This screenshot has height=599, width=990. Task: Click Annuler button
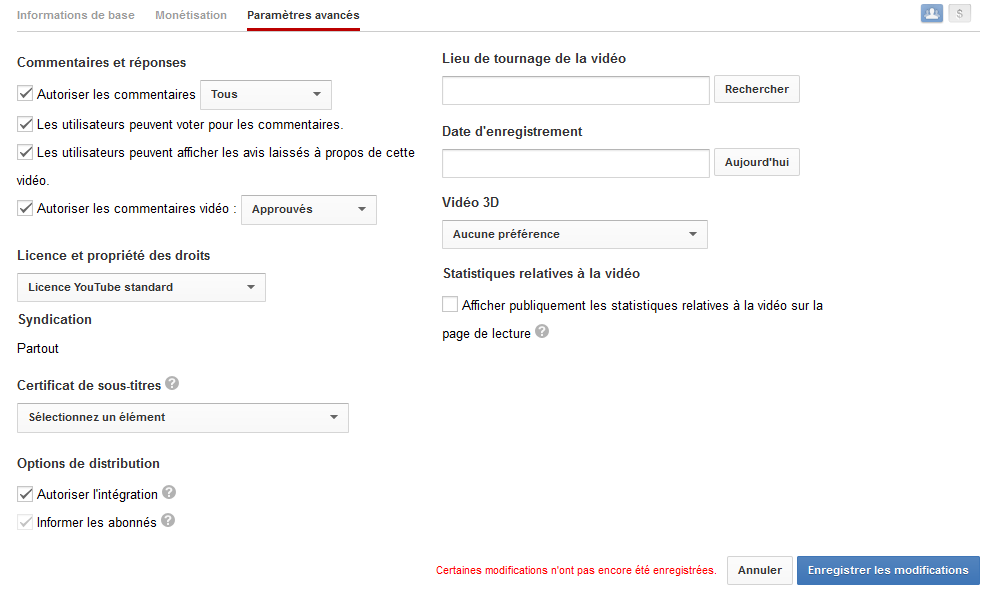(760, 571)
